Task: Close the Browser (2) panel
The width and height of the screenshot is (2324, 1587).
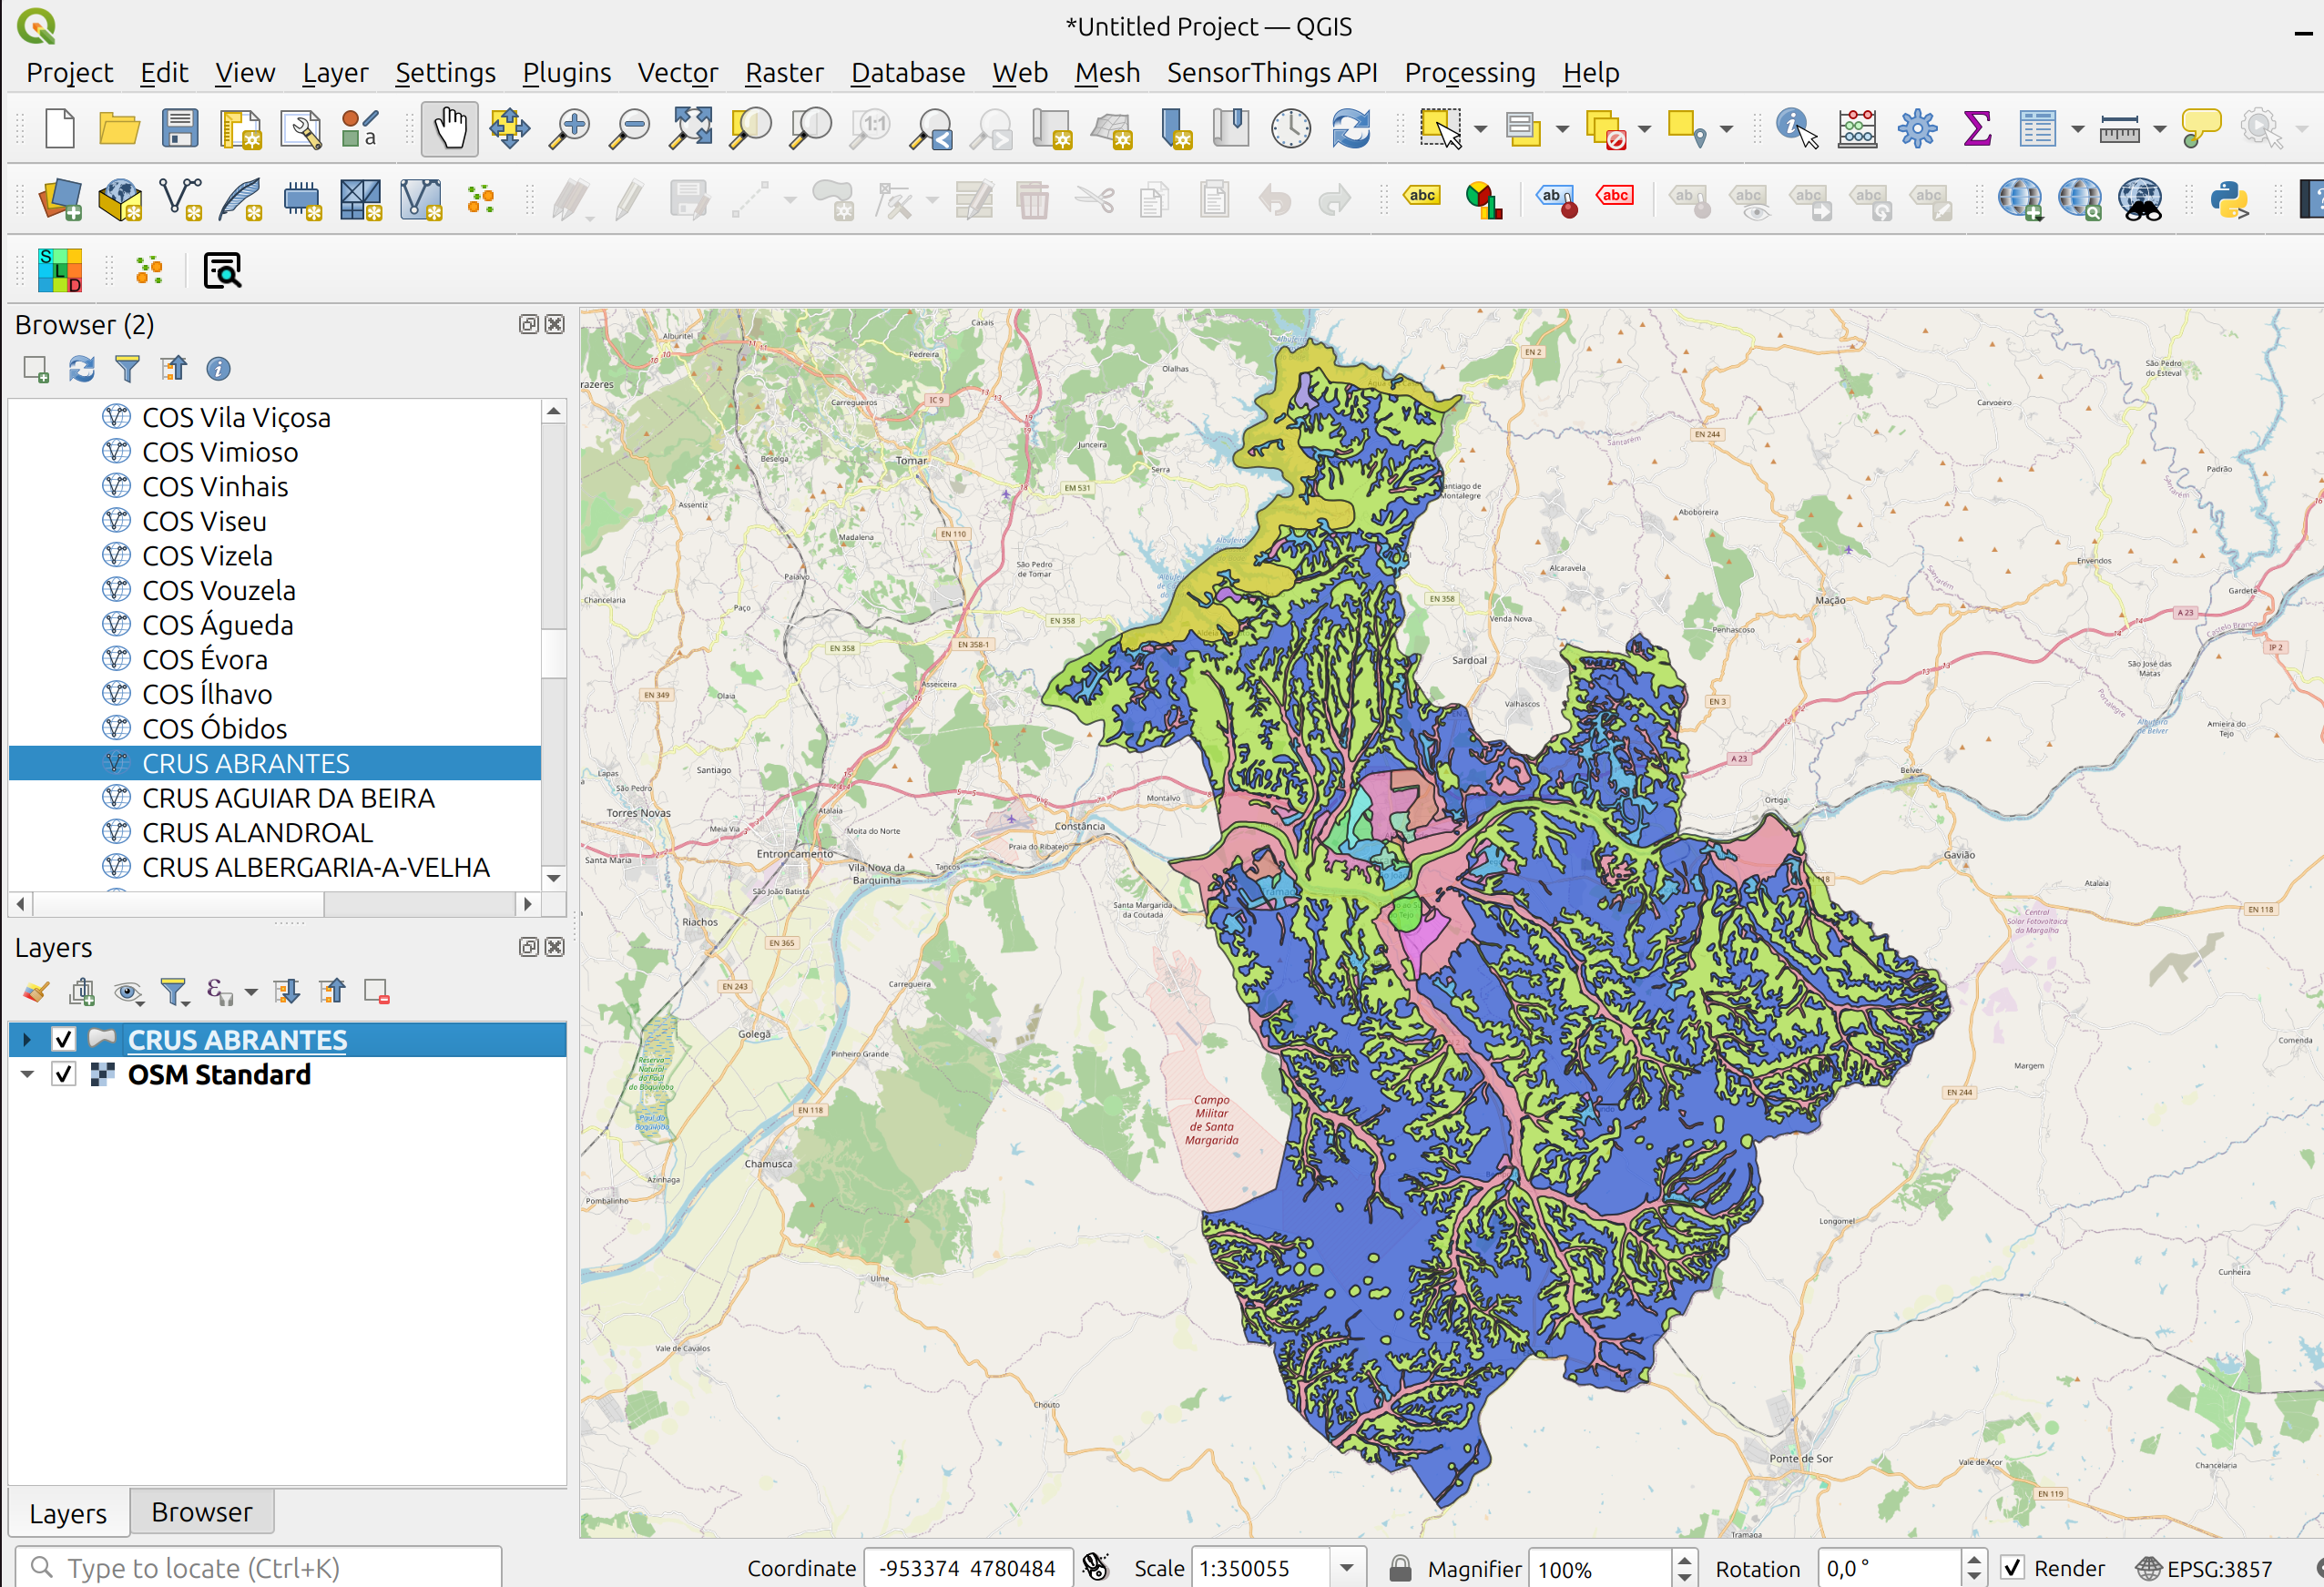Action: coord(555,324)
